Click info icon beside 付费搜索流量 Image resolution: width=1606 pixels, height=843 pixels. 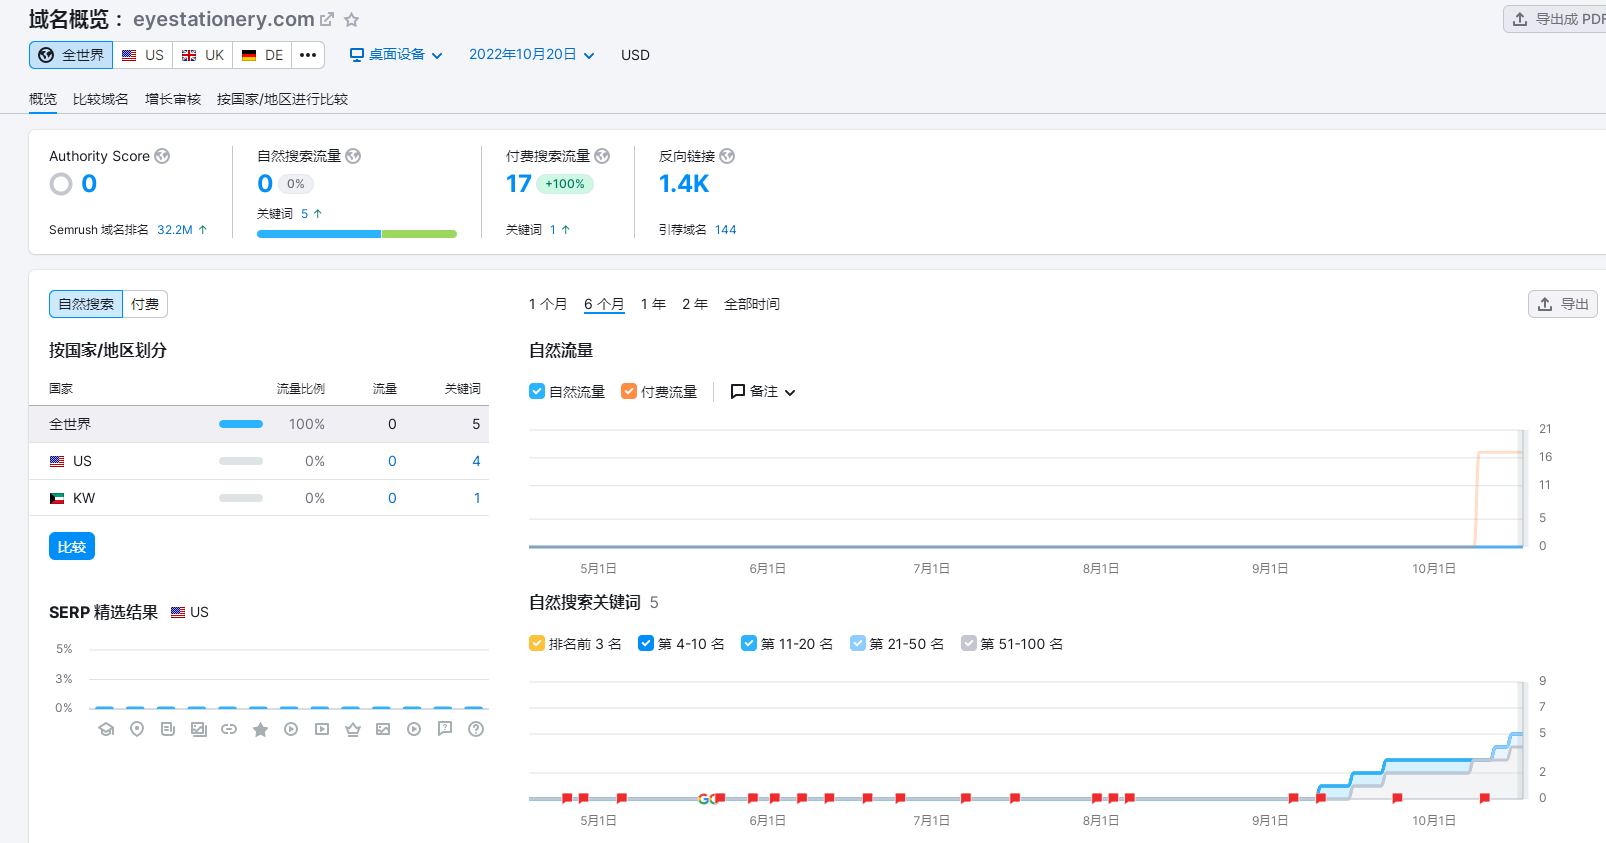point(602,156)
